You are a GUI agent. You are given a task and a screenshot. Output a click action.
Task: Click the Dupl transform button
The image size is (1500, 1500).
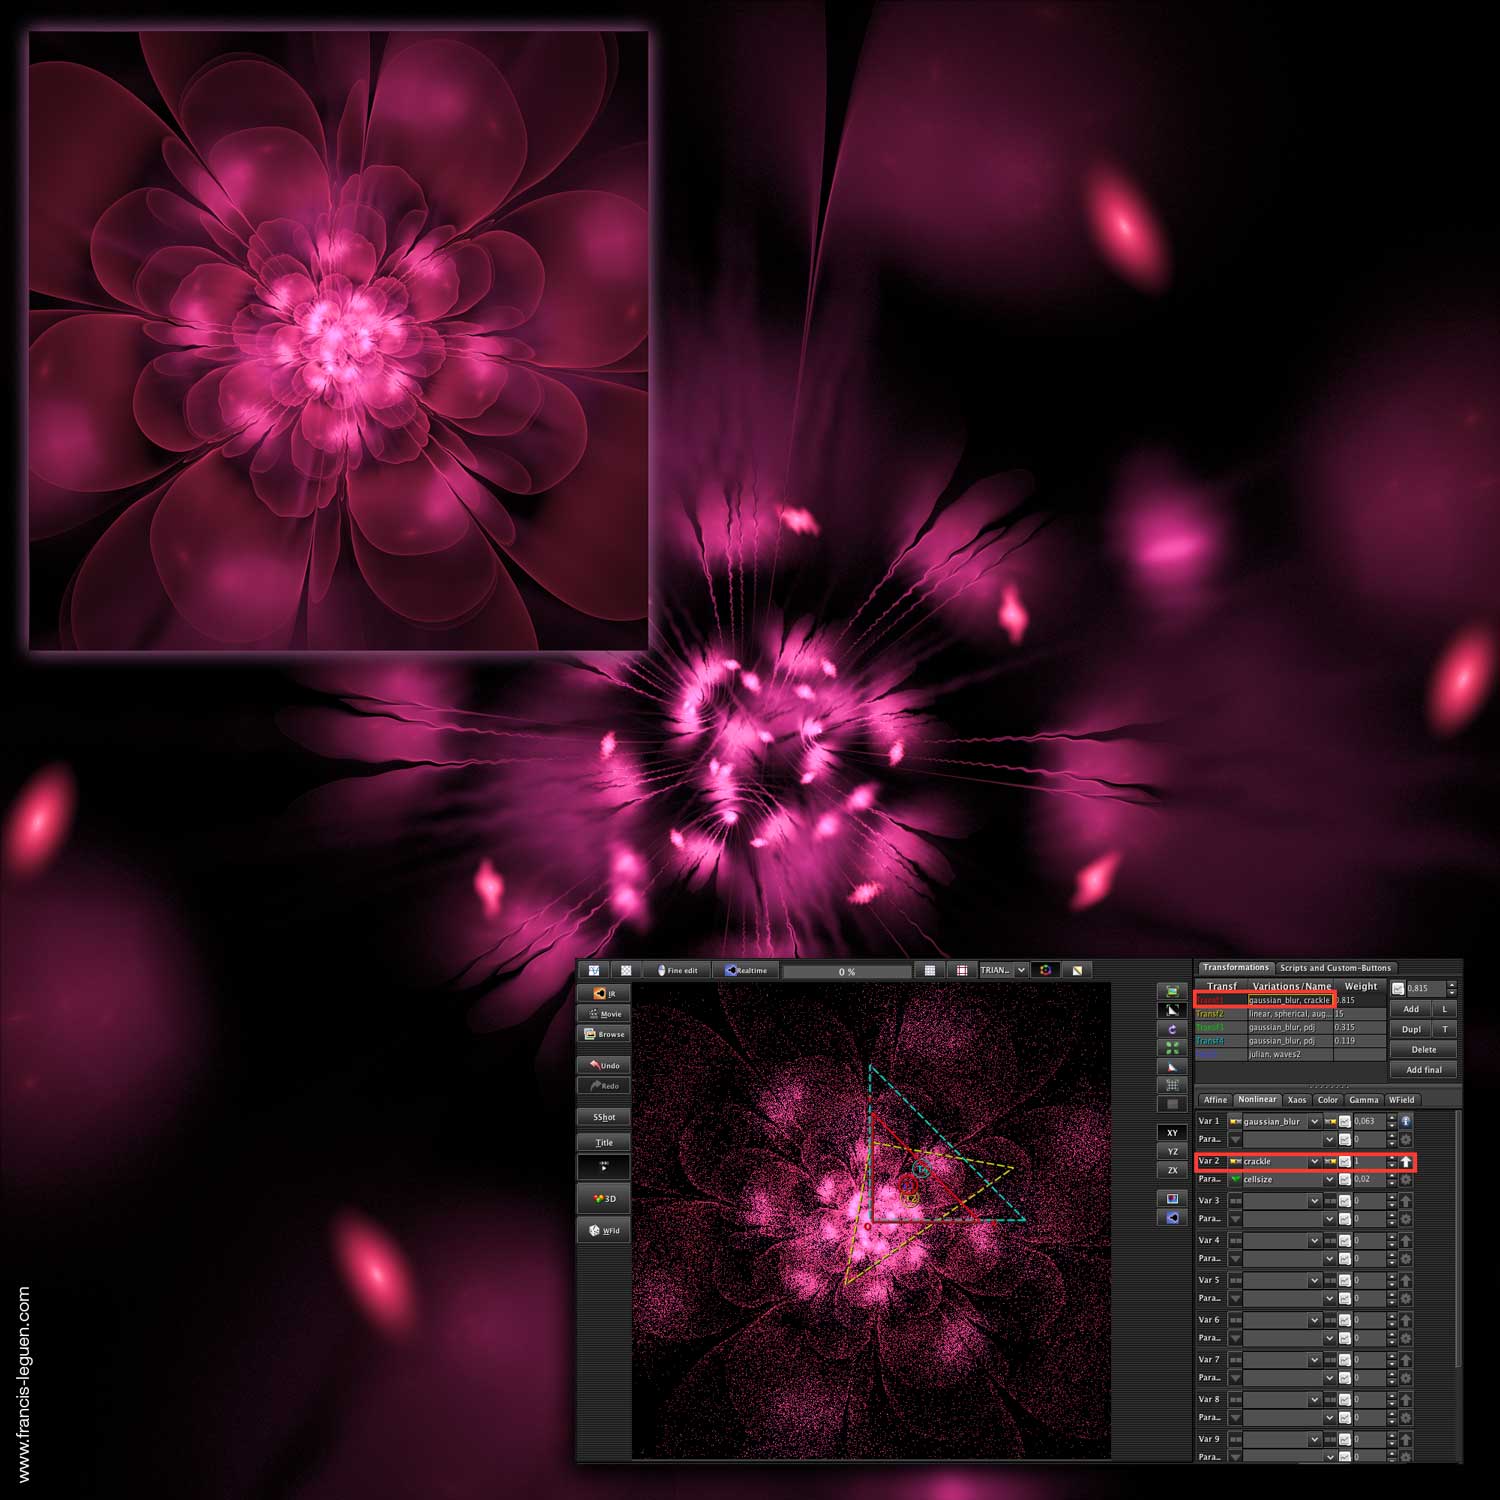[x=1411, y=1029]
